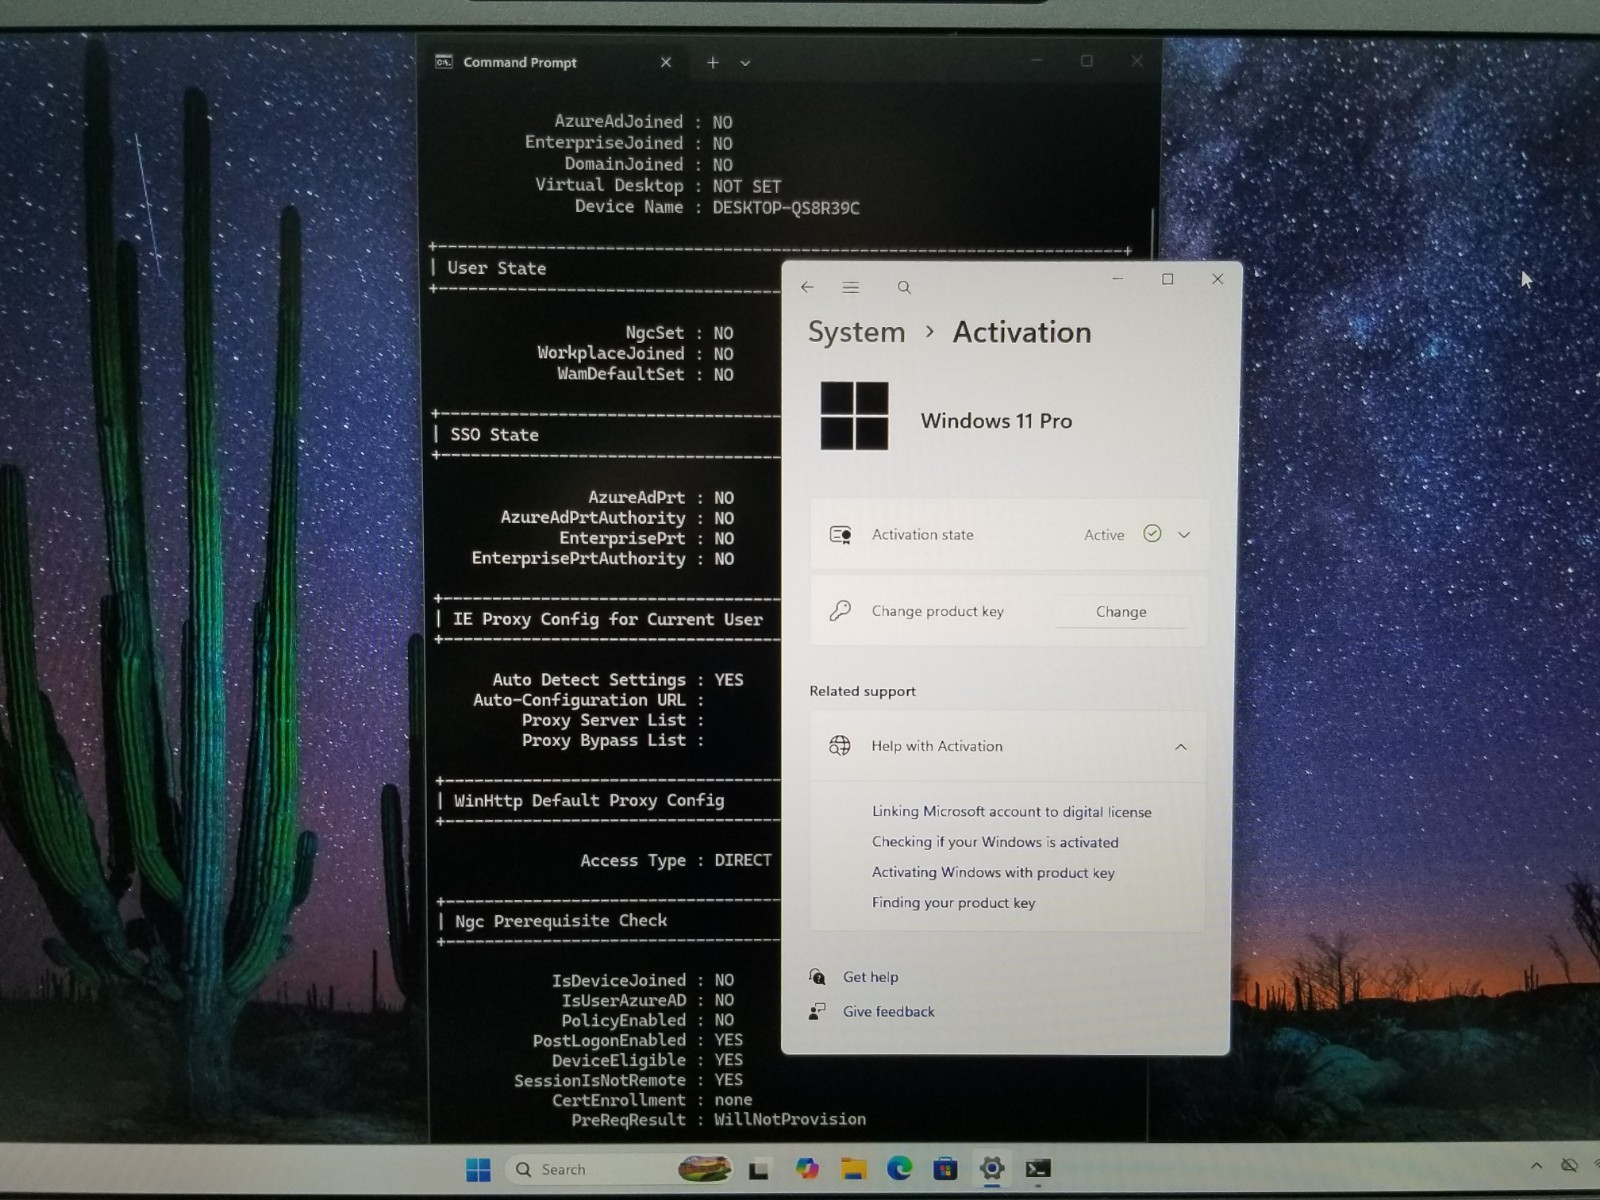
Task: Collapse the Help with Activation section
Action: coord(1181,747)
